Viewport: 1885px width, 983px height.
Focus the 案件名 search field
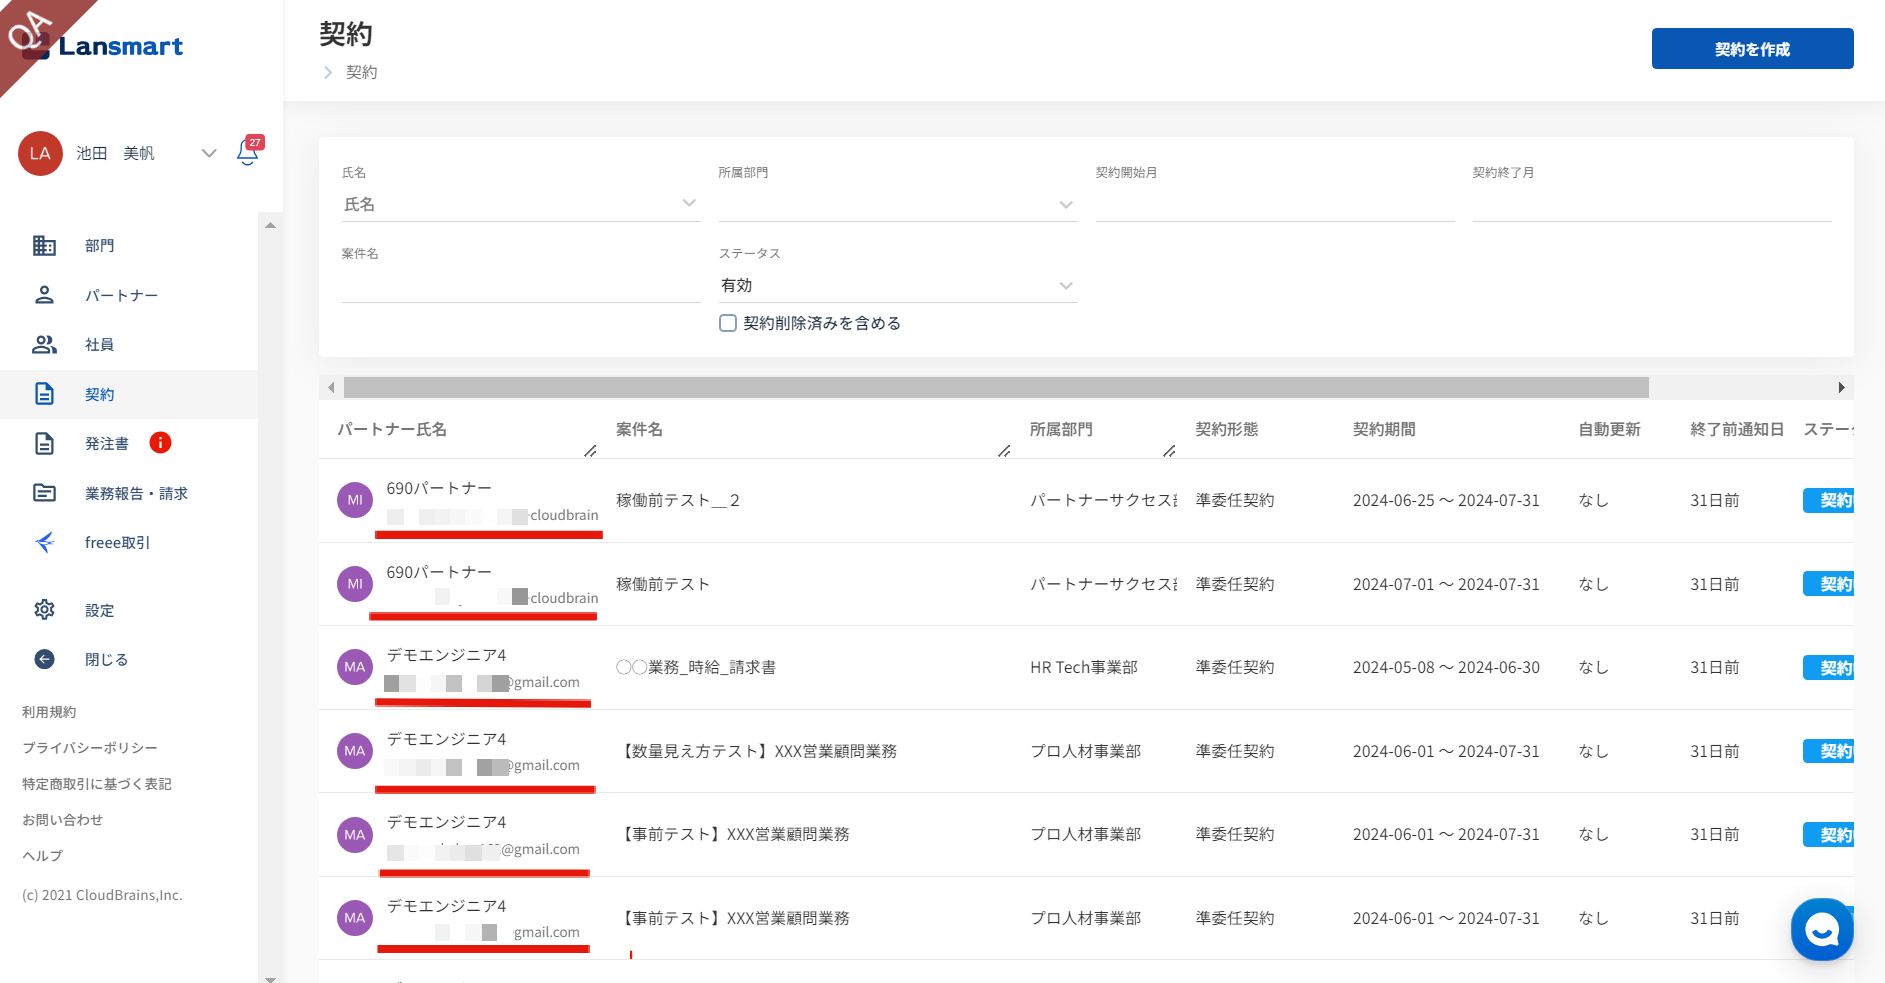(521, 286)
